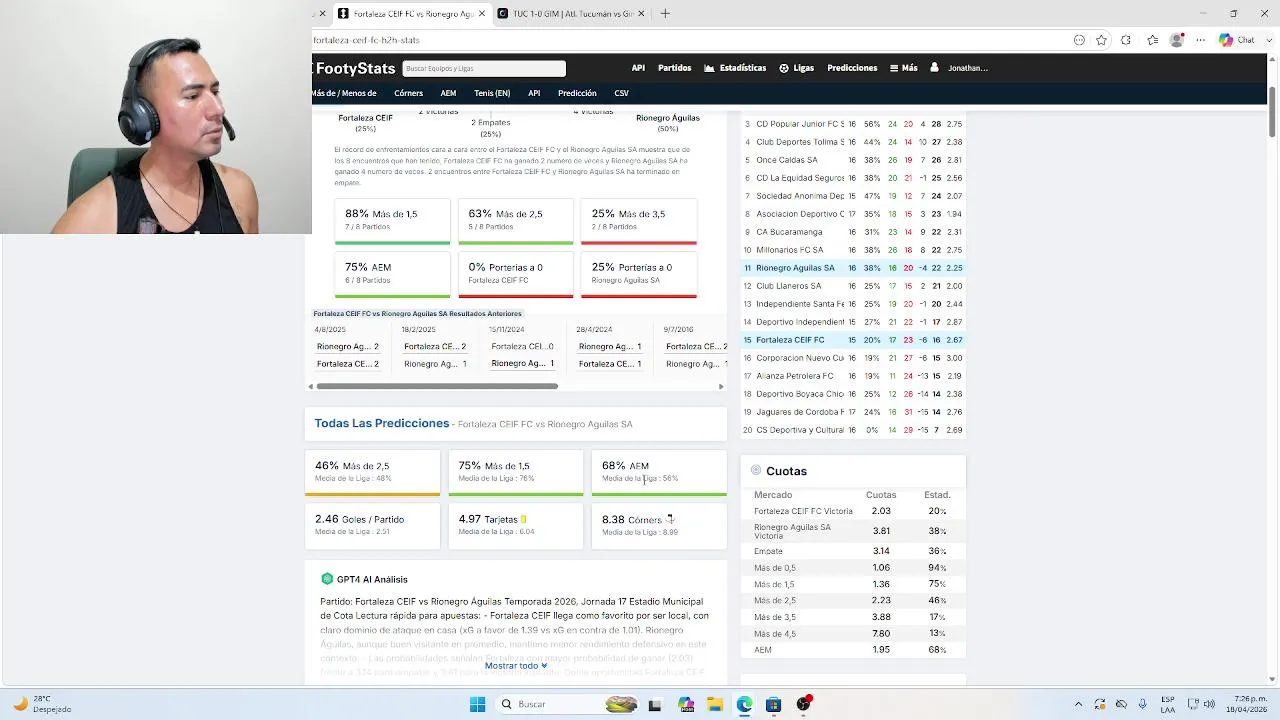The width and height of the screenshot is (1280, 720).
Task: Open the Ligas menu with ball icon
Action: [796, 68]
